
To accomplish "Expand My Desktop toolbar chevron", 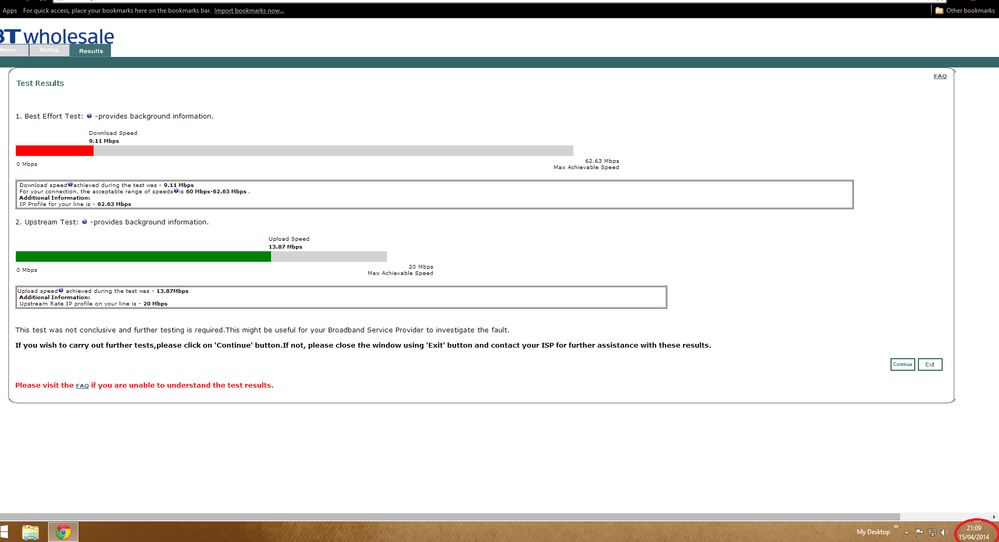I will (896, 527).
